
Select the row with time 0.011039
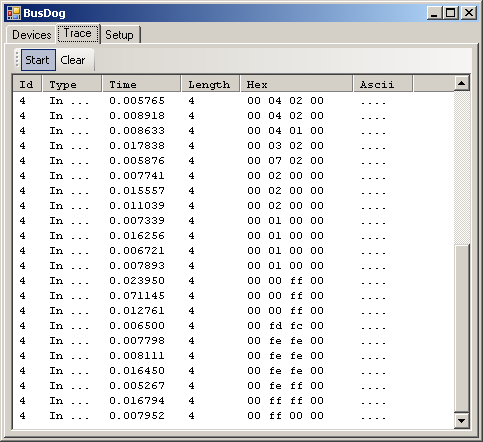pos(233,206)
